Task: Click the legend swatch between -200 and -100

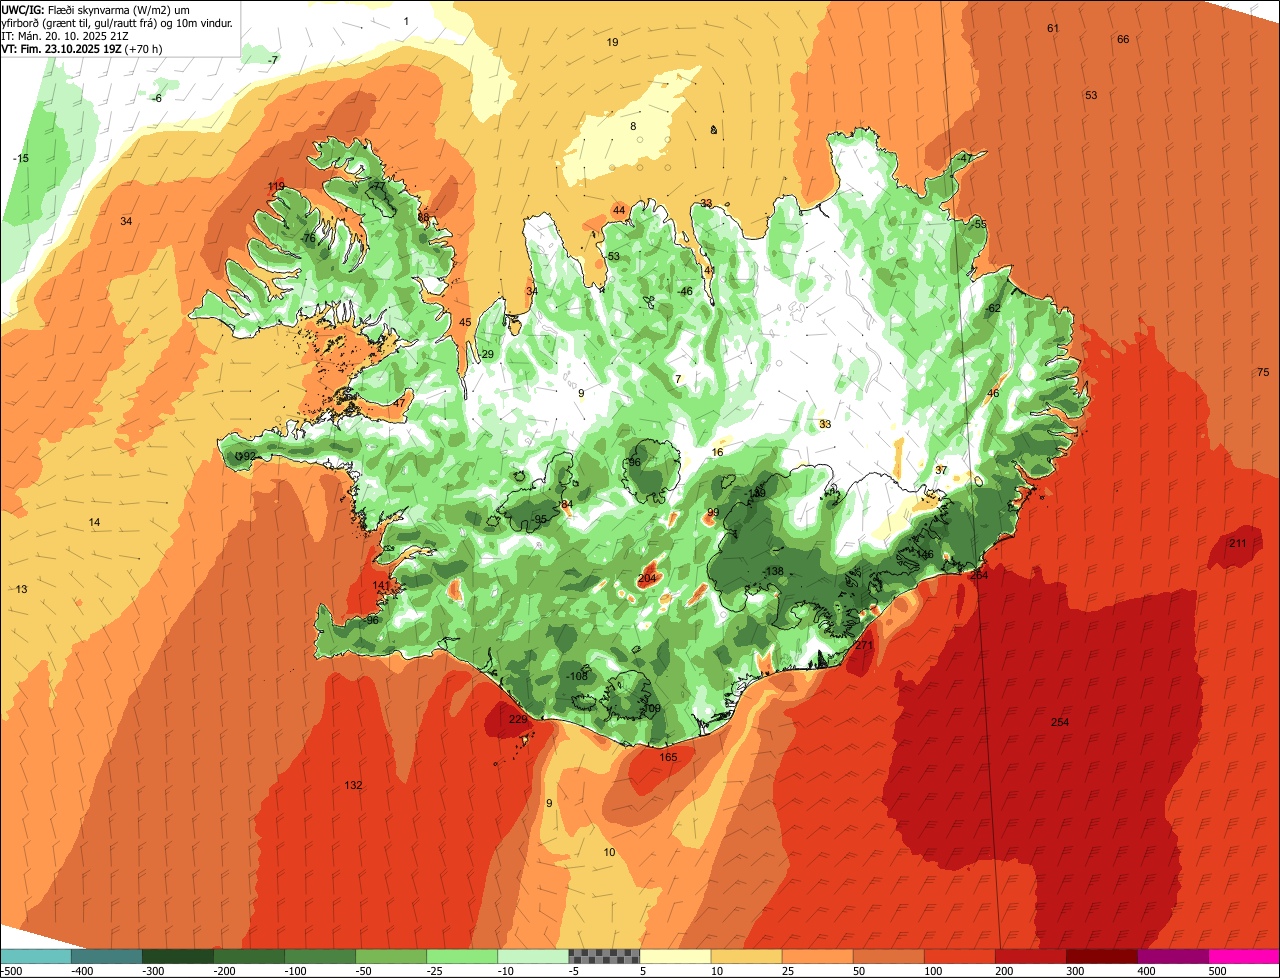Action: tap(249, 955)
